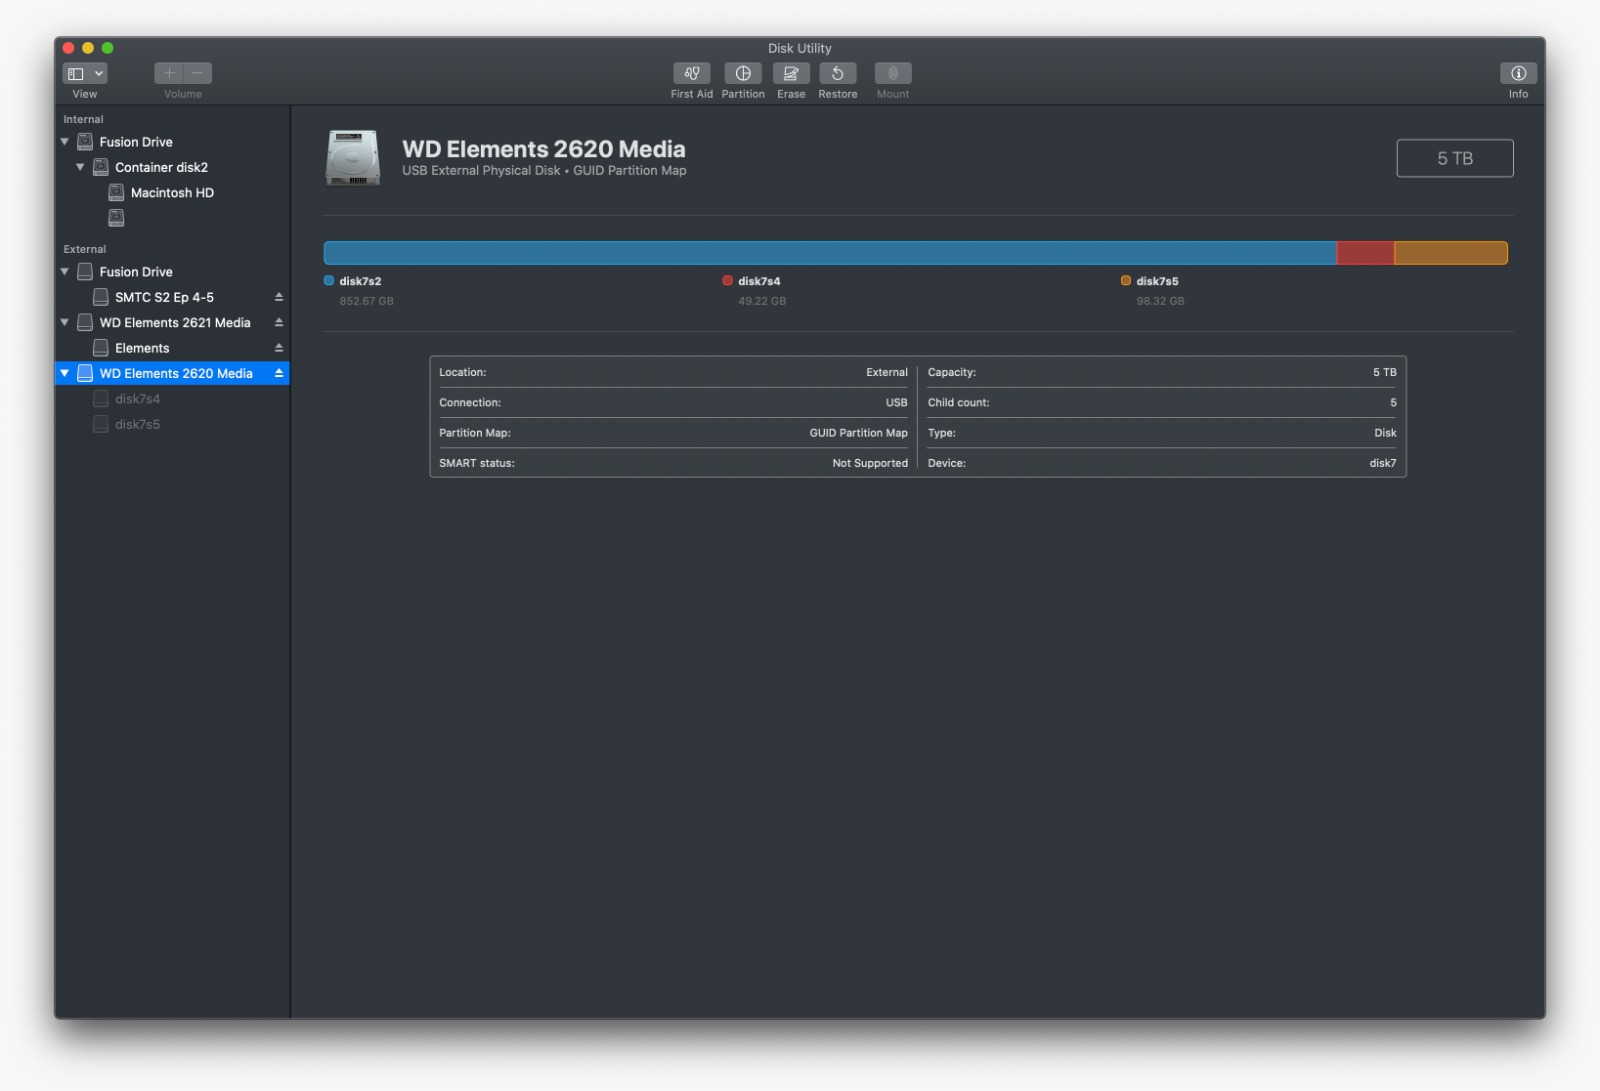Click the Add Volume plus button
1600x1091 pixels.
[x=168, y=72]
